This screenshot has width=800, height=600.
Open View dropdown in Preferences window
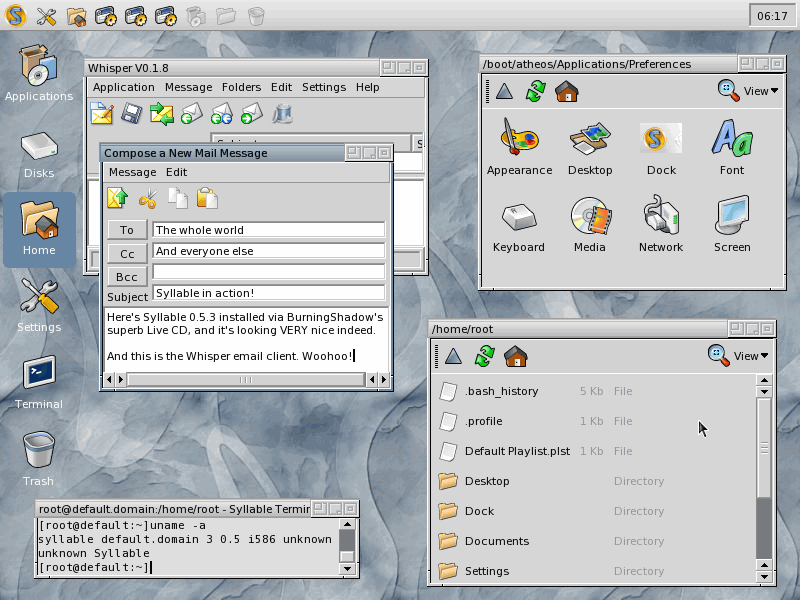pos(761,91)
